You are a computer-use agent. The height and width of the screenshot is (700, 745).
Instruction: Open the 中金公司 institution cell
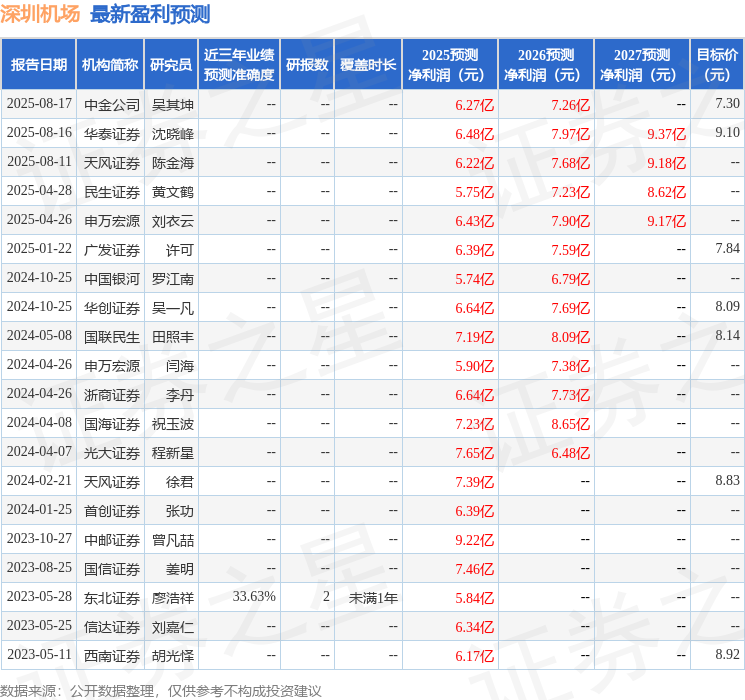tap(112, 104)
